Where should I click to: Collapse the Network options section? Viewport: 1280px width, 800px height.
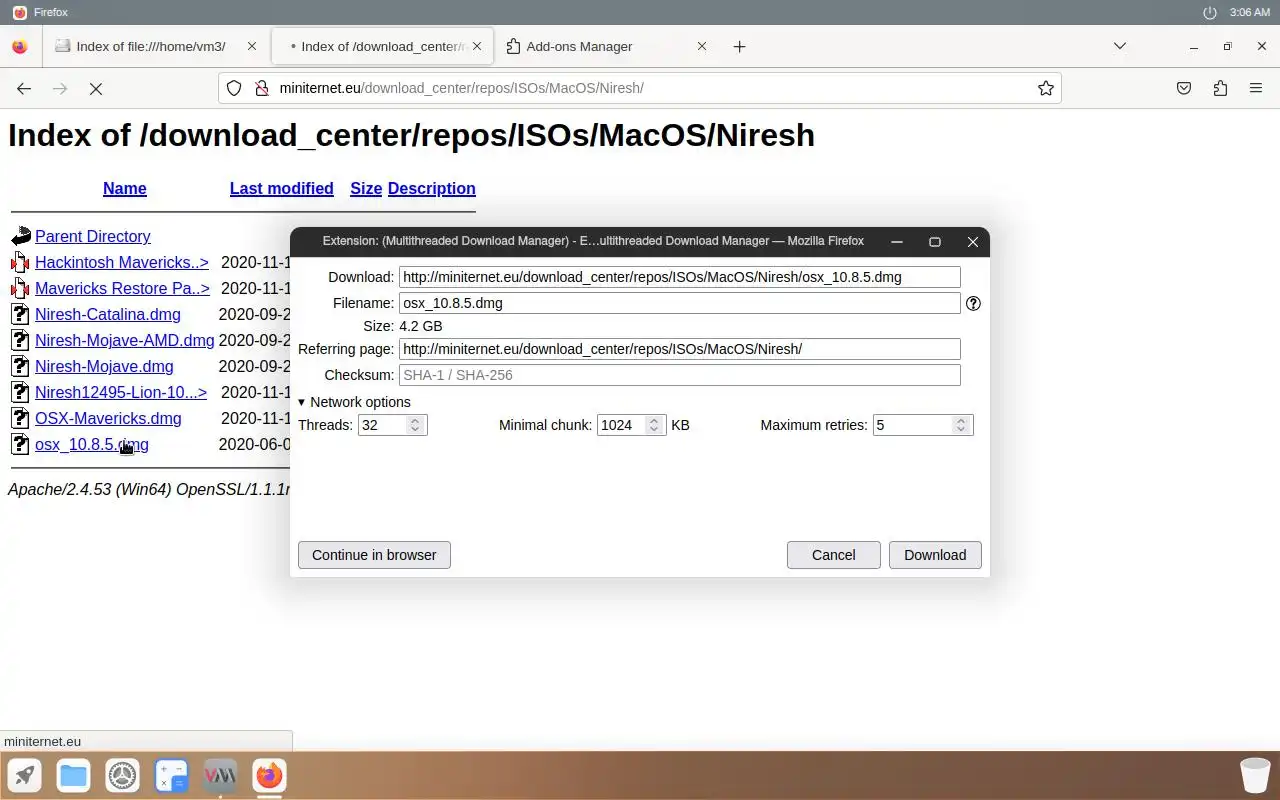coord(354,402)
